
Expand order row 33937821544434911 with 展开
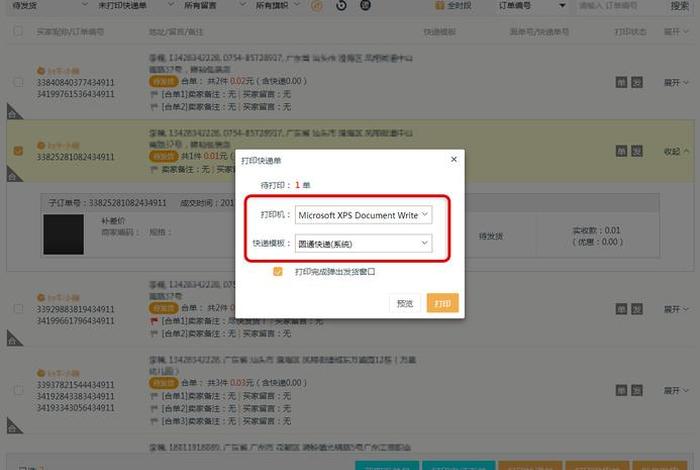(676, 391)
